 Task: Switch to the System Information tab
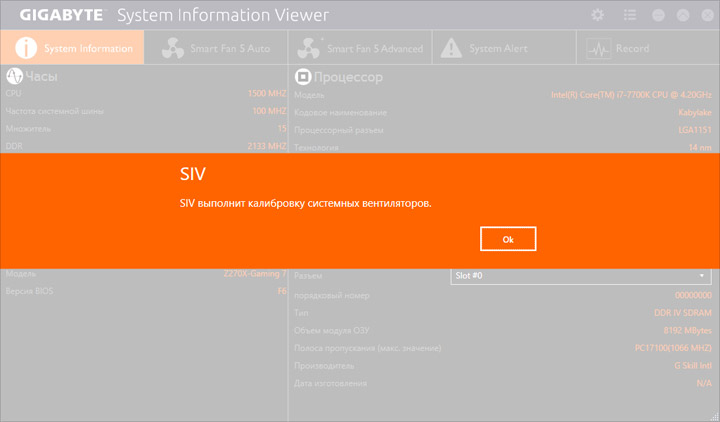[x=72, y=48]
